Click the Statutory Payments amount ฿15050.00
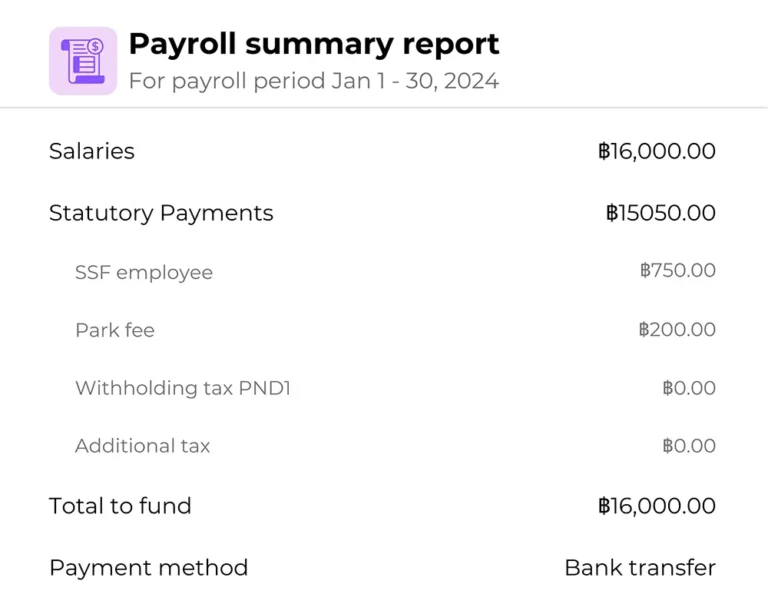 [x=661, y=213]
